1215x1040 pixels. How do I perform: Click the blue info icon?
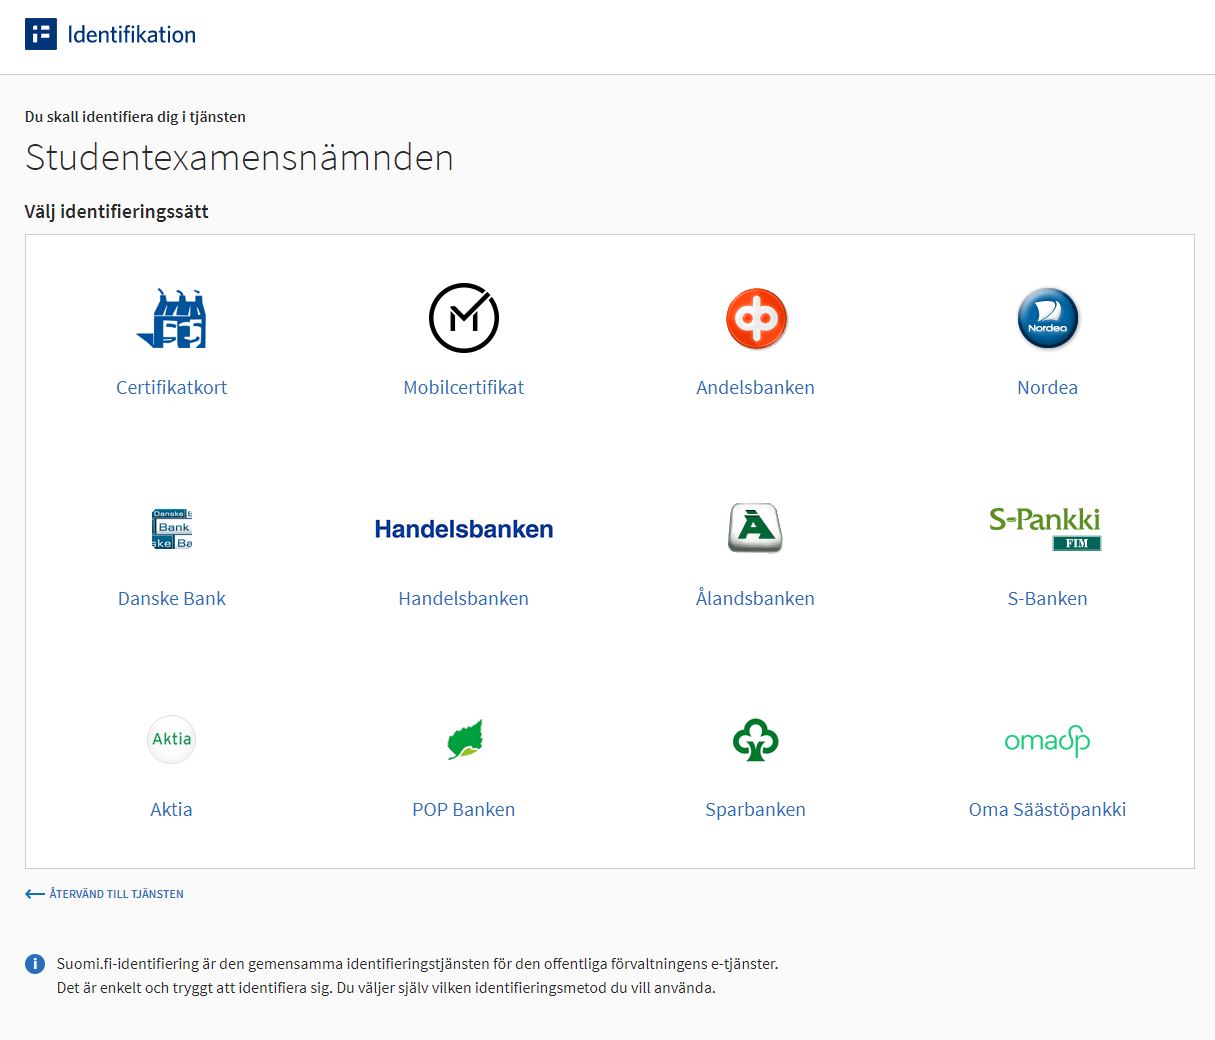tap(35, 964)
